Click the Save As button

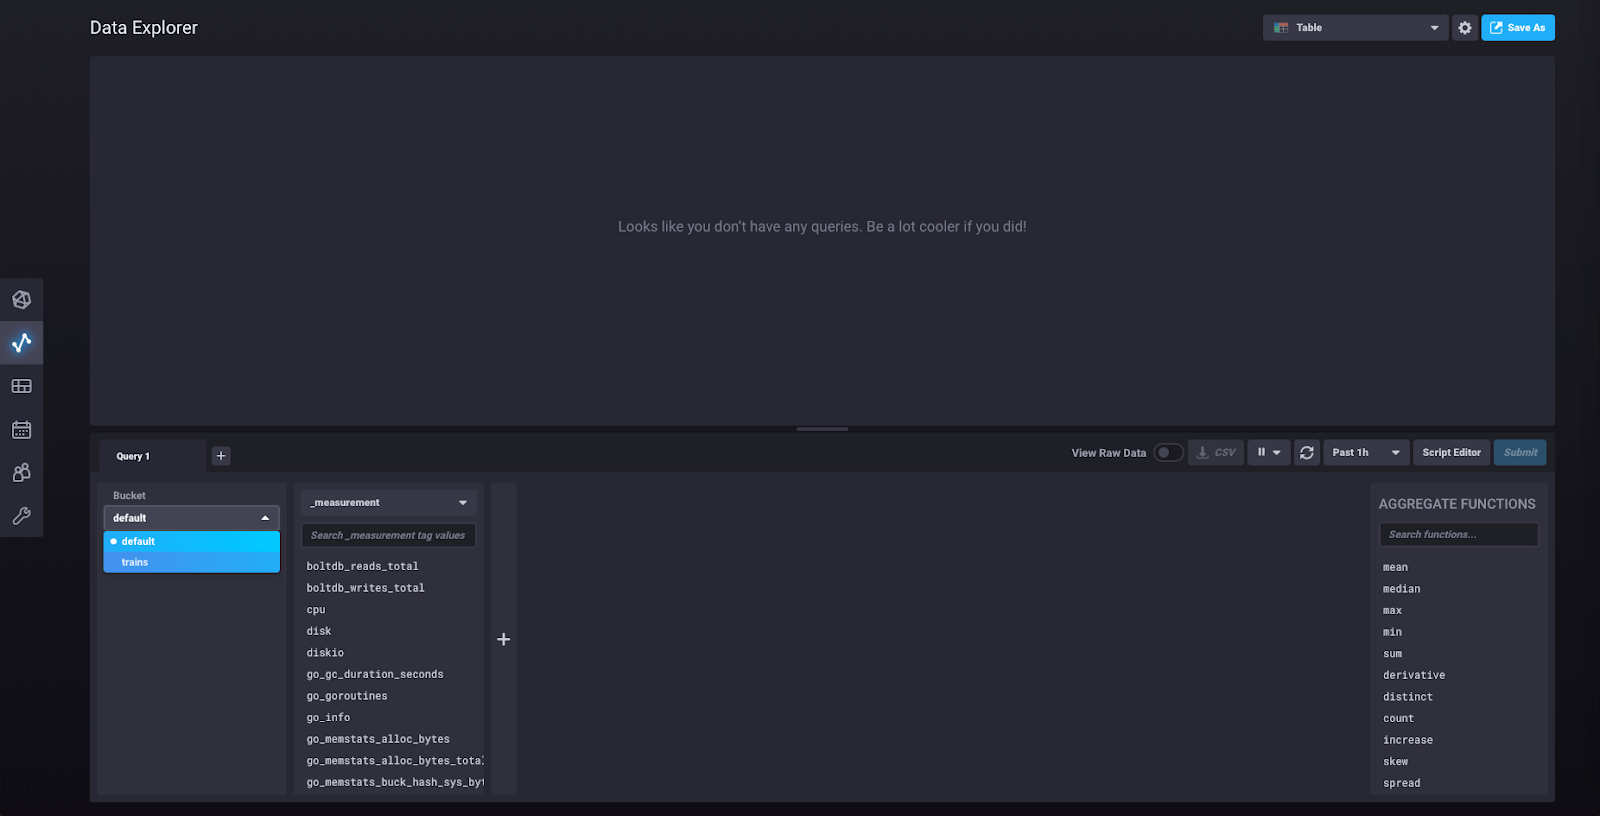pos(1518,28)
